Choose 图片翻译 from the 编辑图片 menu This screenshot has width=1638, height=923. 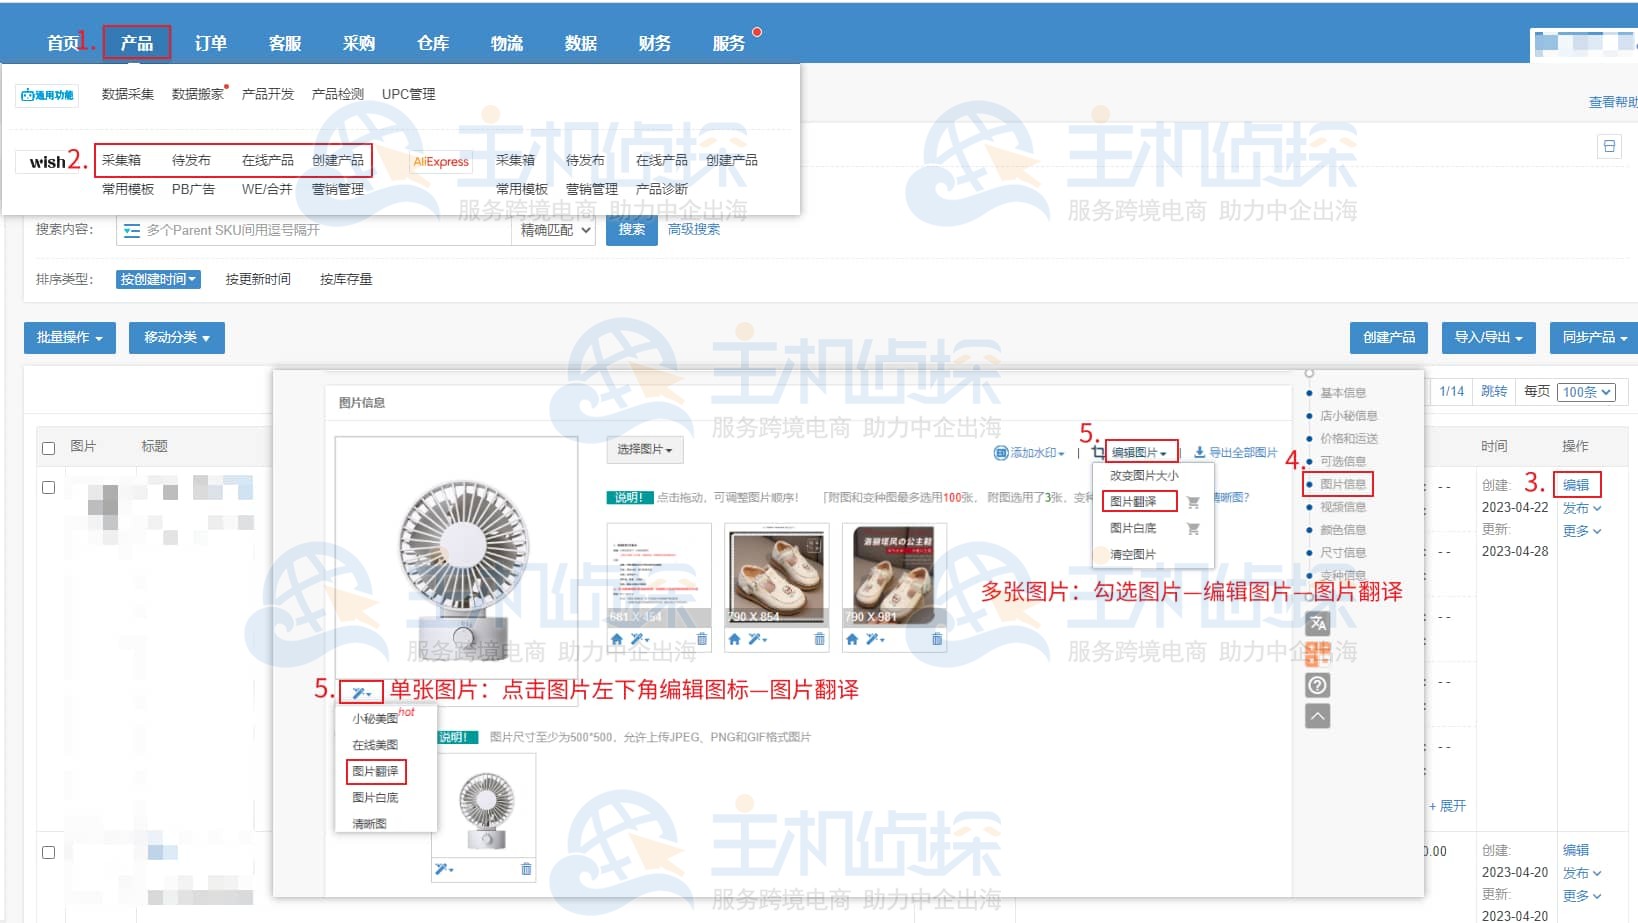pyautogui.click(x=1138, y=501)
